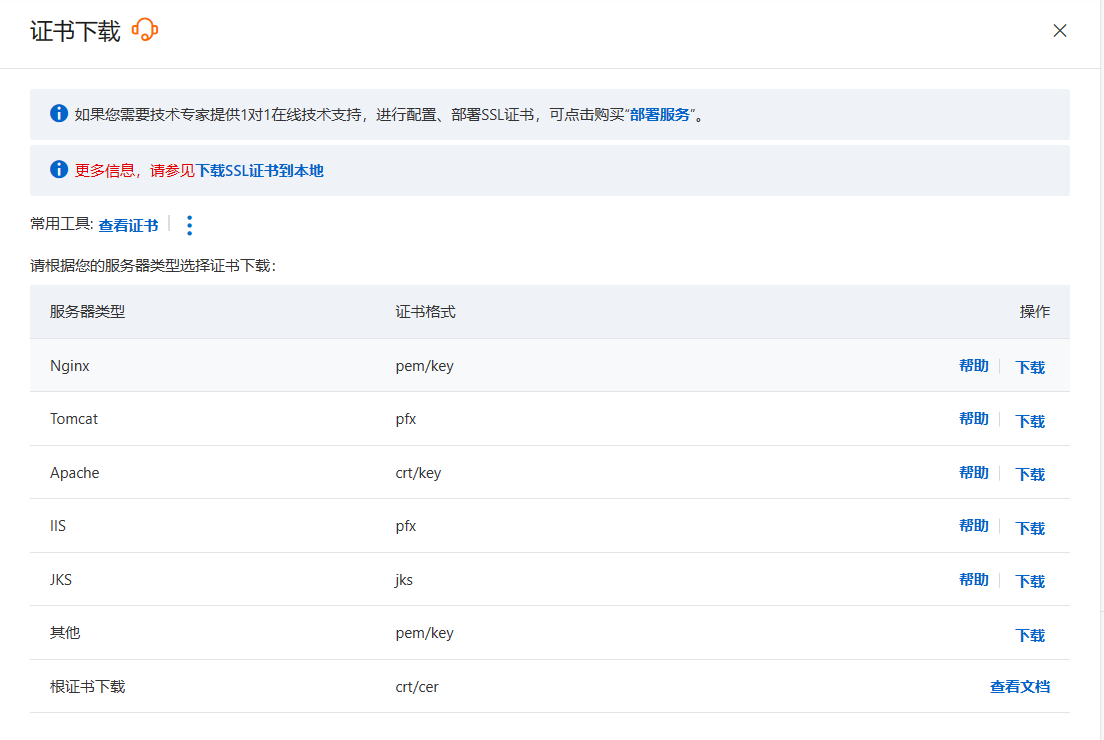Click the customer support headset icon
Viewport: 1104px width, 740px height.
(x=145, y=30)
